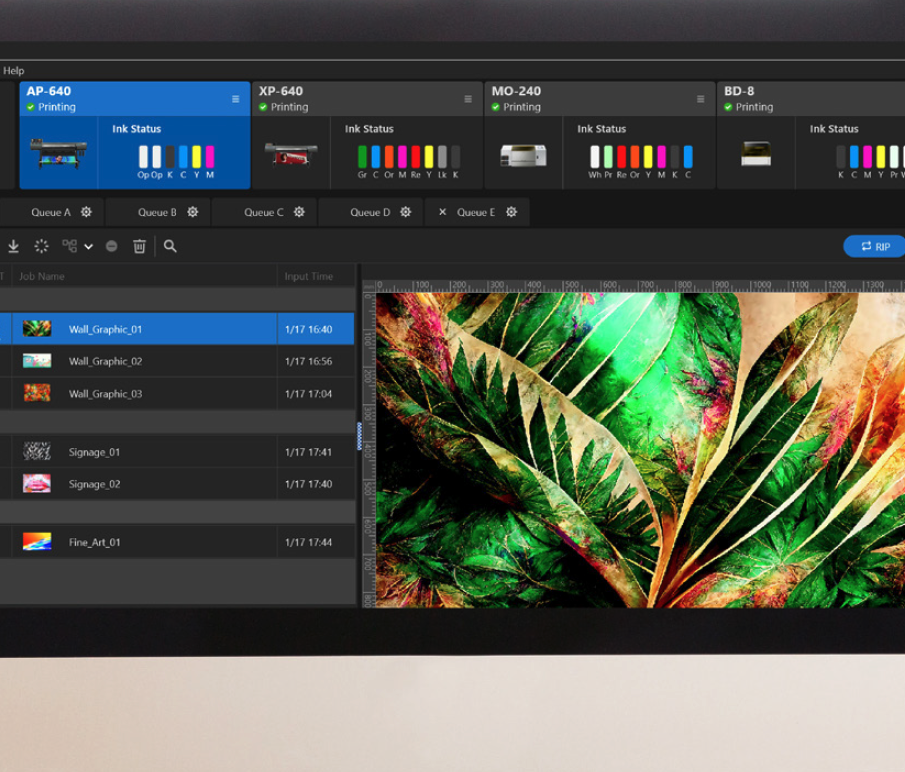Click the RIP button
905x772 pixels.
874,246
